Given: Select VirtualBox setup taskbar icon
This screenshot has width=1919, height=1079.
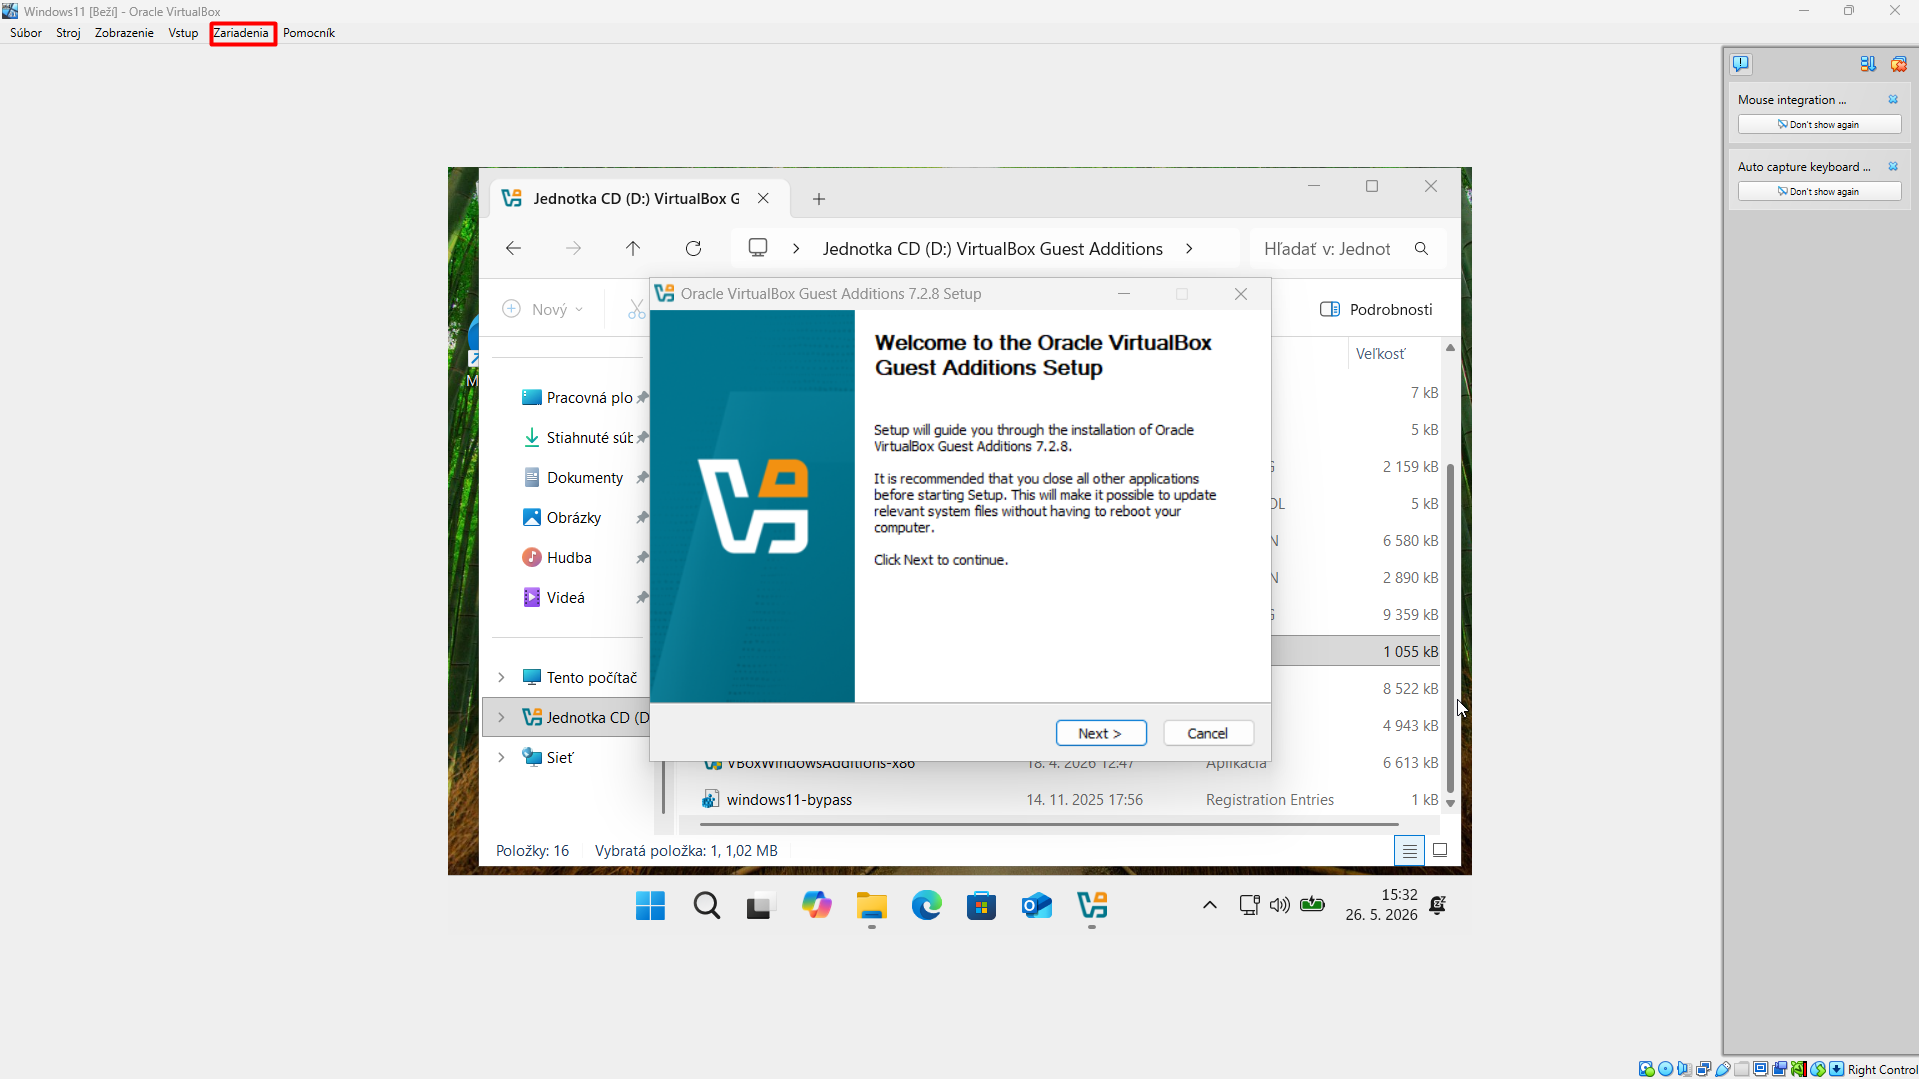Looking at the screenshot, I should point(1092,906).
